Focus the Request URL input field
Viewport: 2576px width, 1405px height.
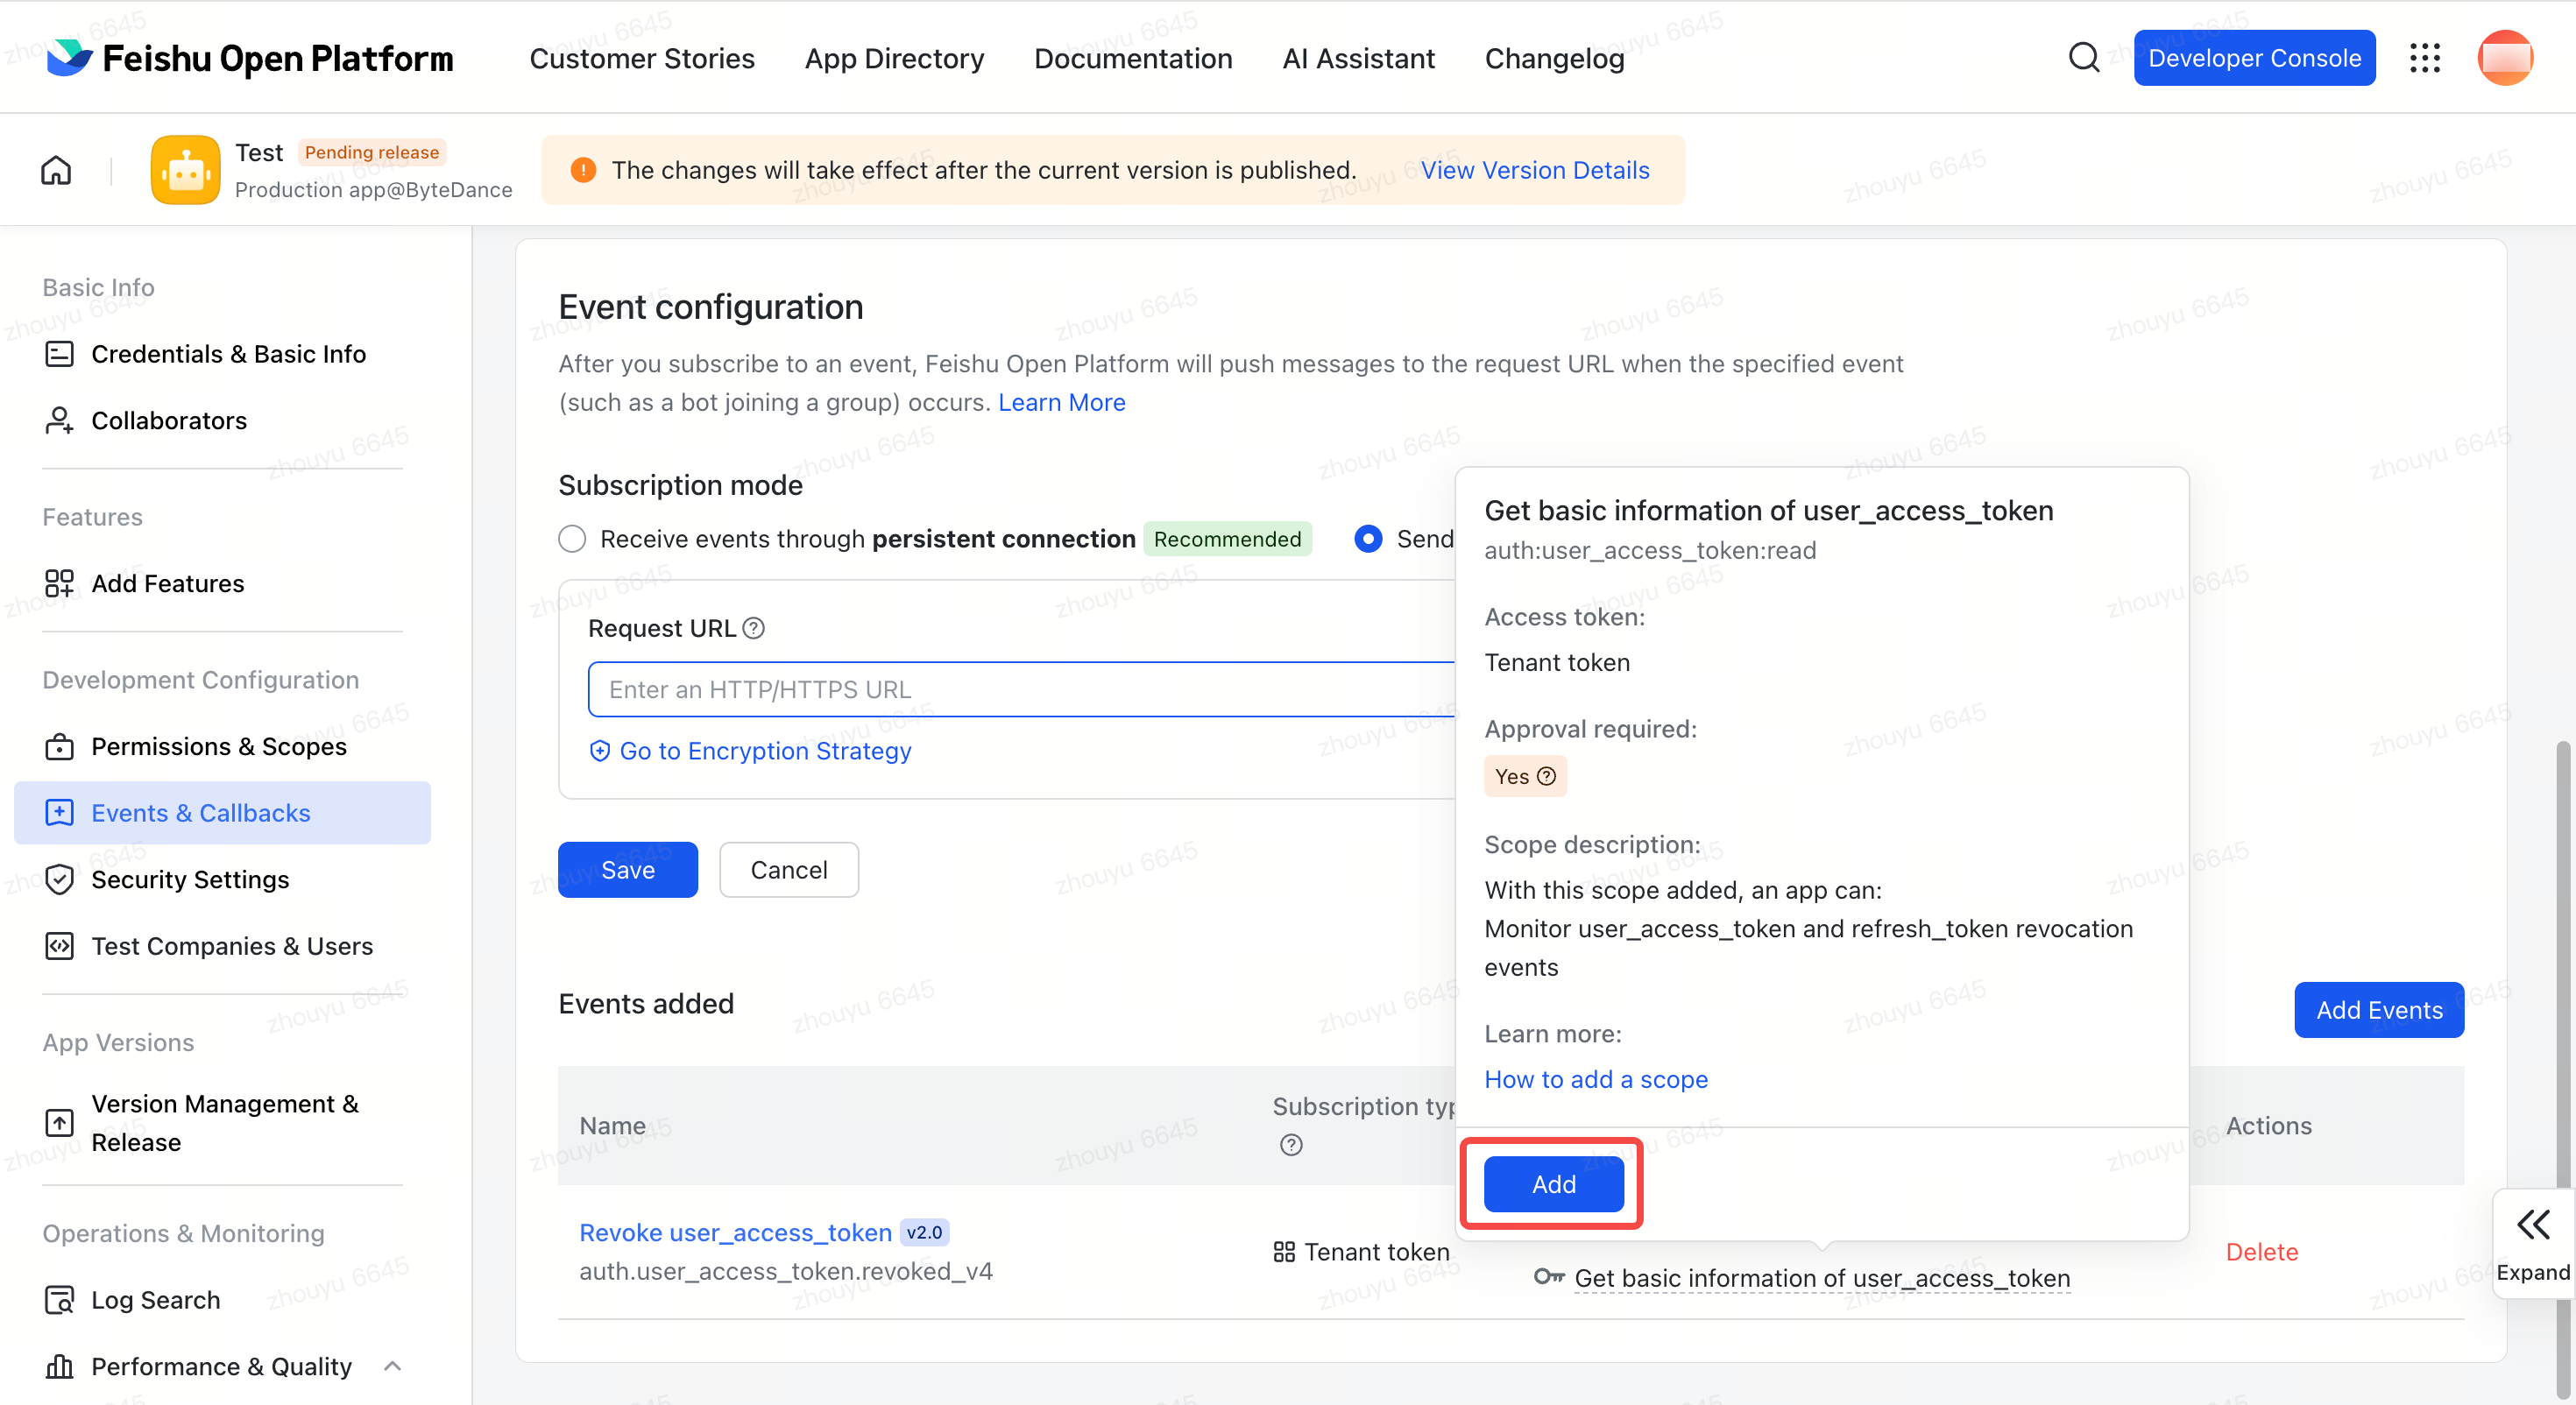pos(1021,689)
